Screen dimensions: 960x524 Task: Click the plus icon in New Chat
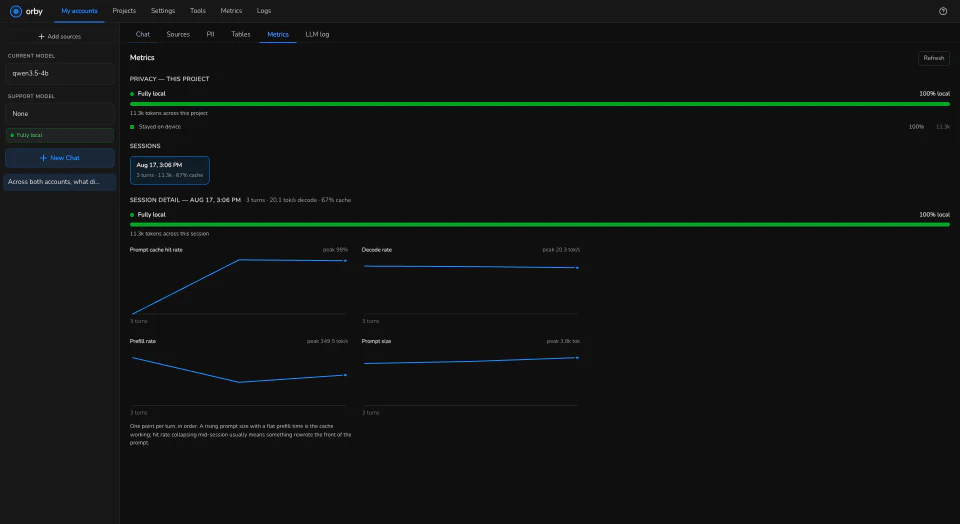tap(43, 158)
